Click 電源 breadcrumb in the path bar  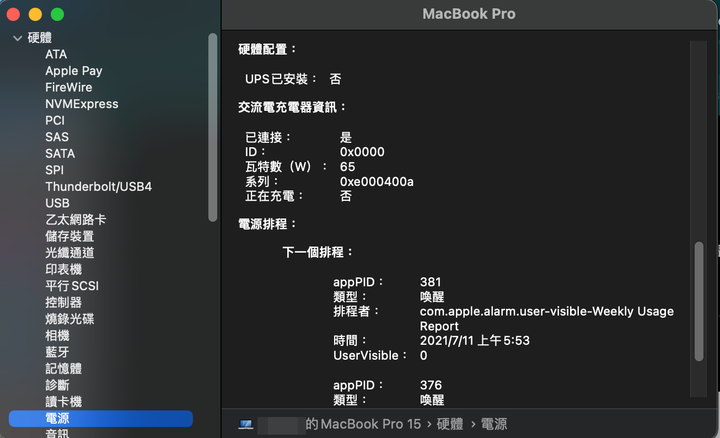[x=494, y=424]
